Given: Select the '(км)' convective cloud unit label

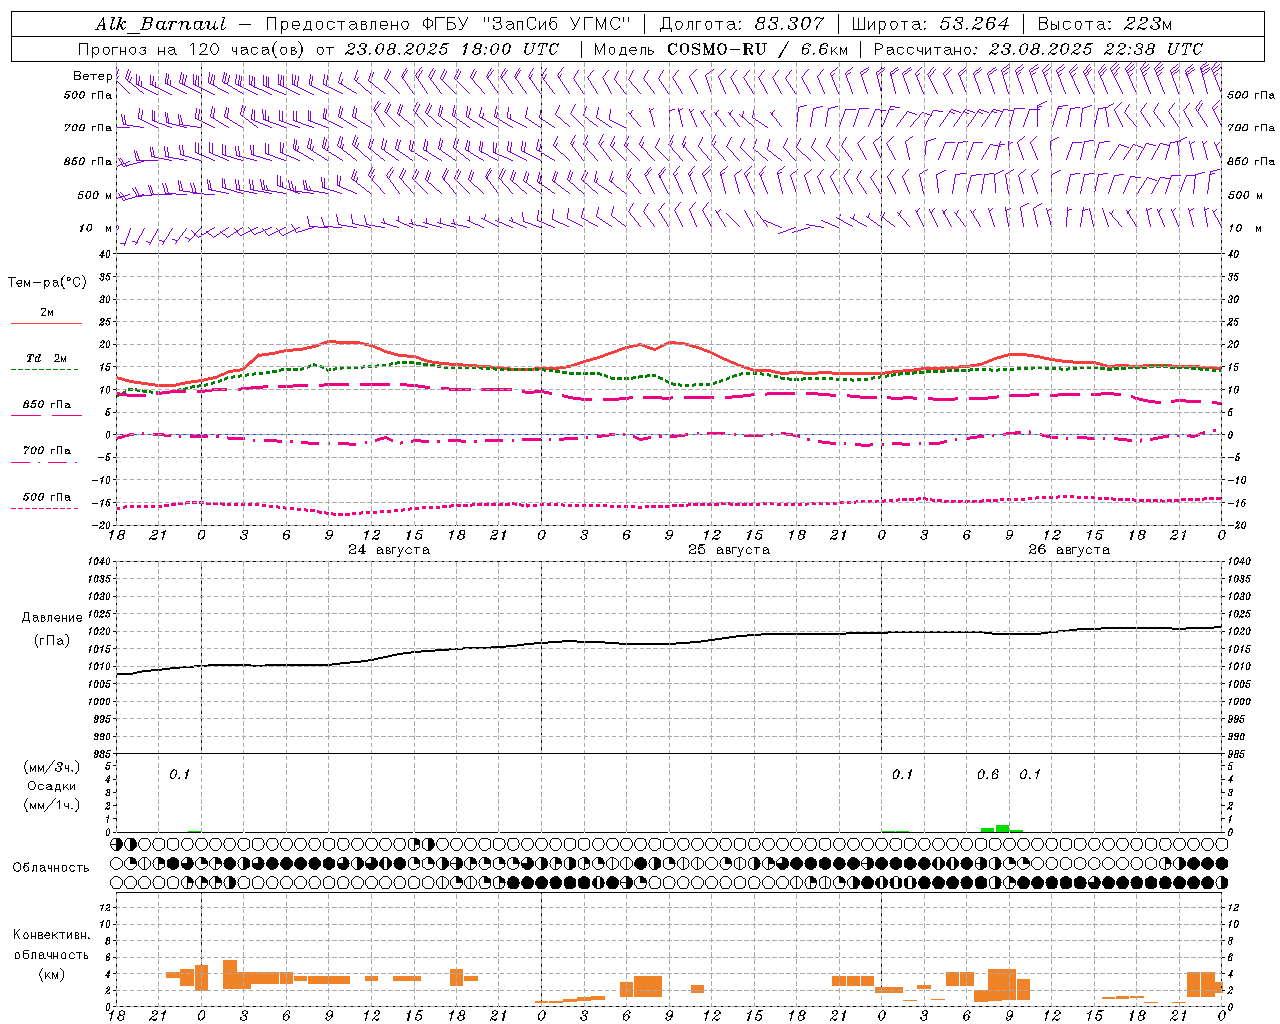Looking at the screenshot, I should 51,974.
